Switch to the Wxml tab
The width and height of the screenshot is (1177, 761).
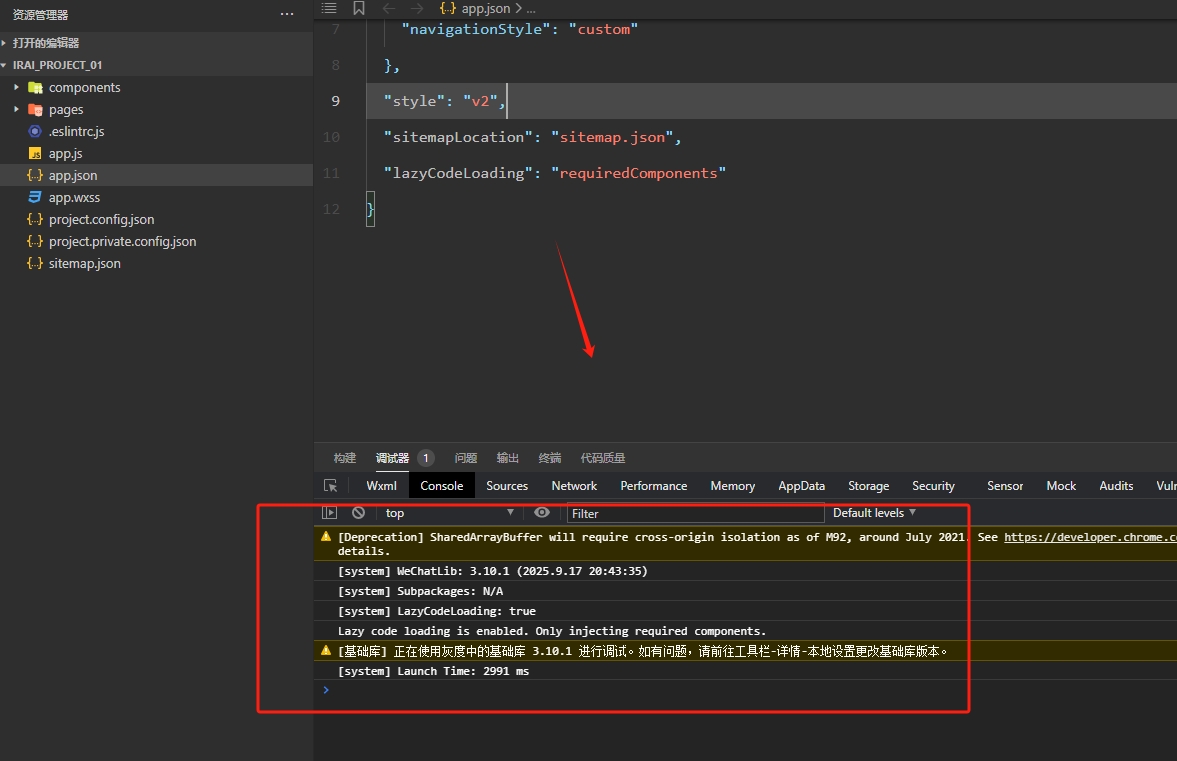[381, 486]
